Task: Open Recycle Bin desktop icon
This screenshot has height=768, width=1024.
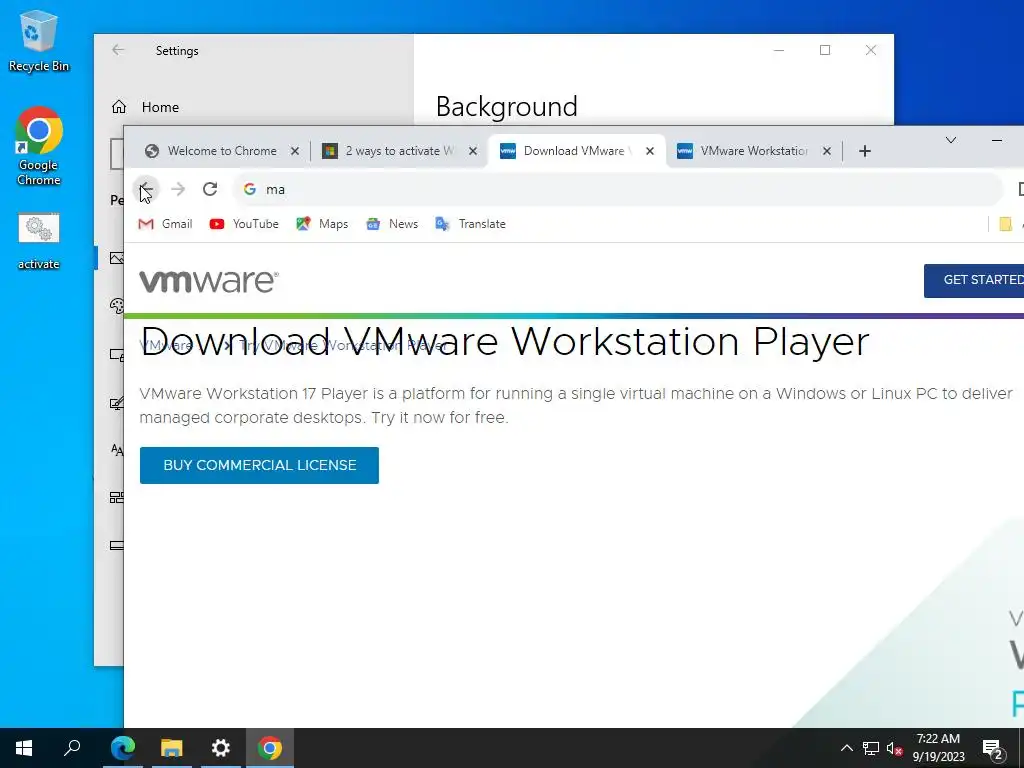Action: pyautogui.click(x=39, y=41)
